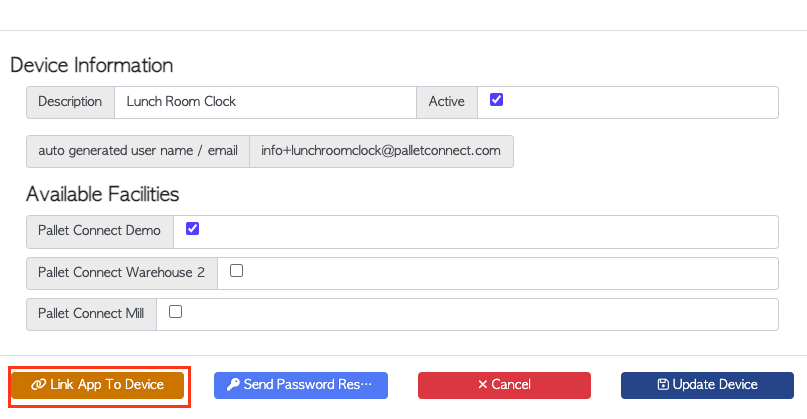Cancel editing the device
The height and width of the screenshot is (419, 807).
(504, 385)
